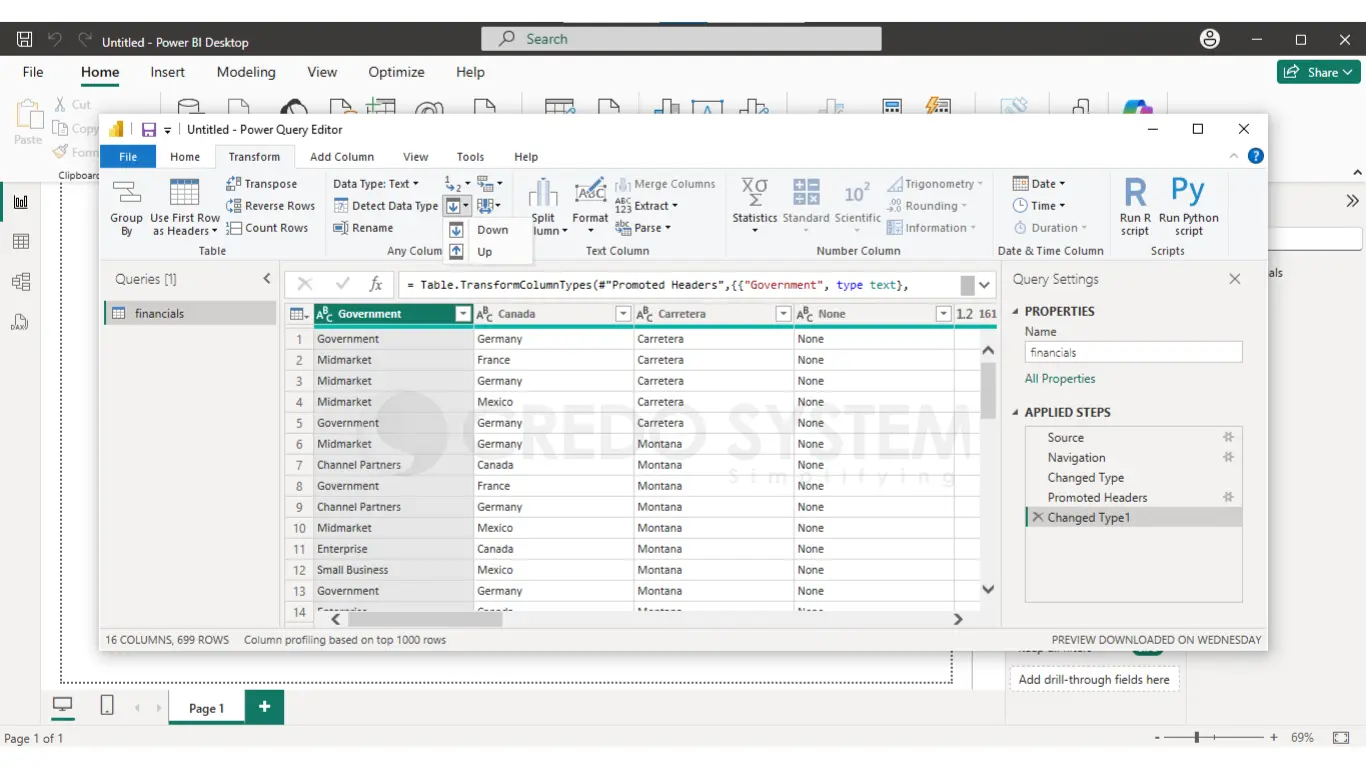
Task: Open the Extract dropdown
Action: (646, 206)
